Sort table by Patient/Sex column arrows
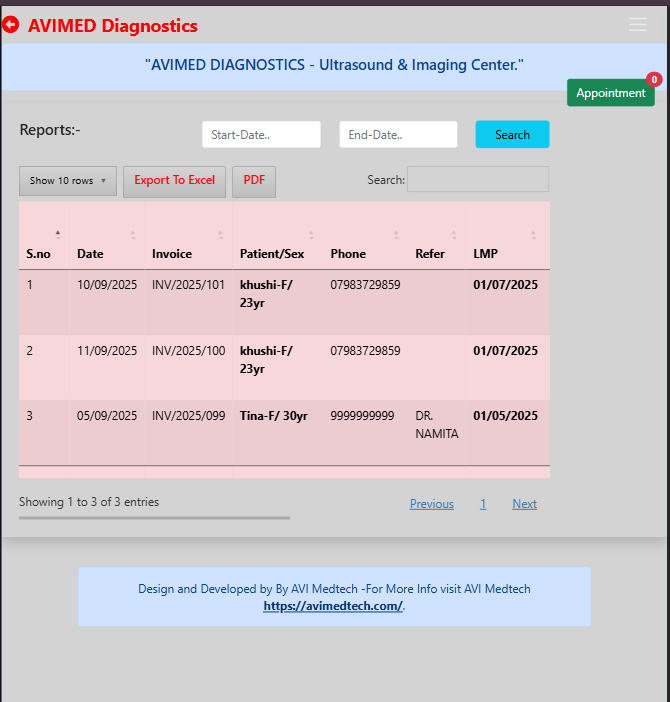The image size is (670, 702). pyautogui.click(x=311, y=235)
